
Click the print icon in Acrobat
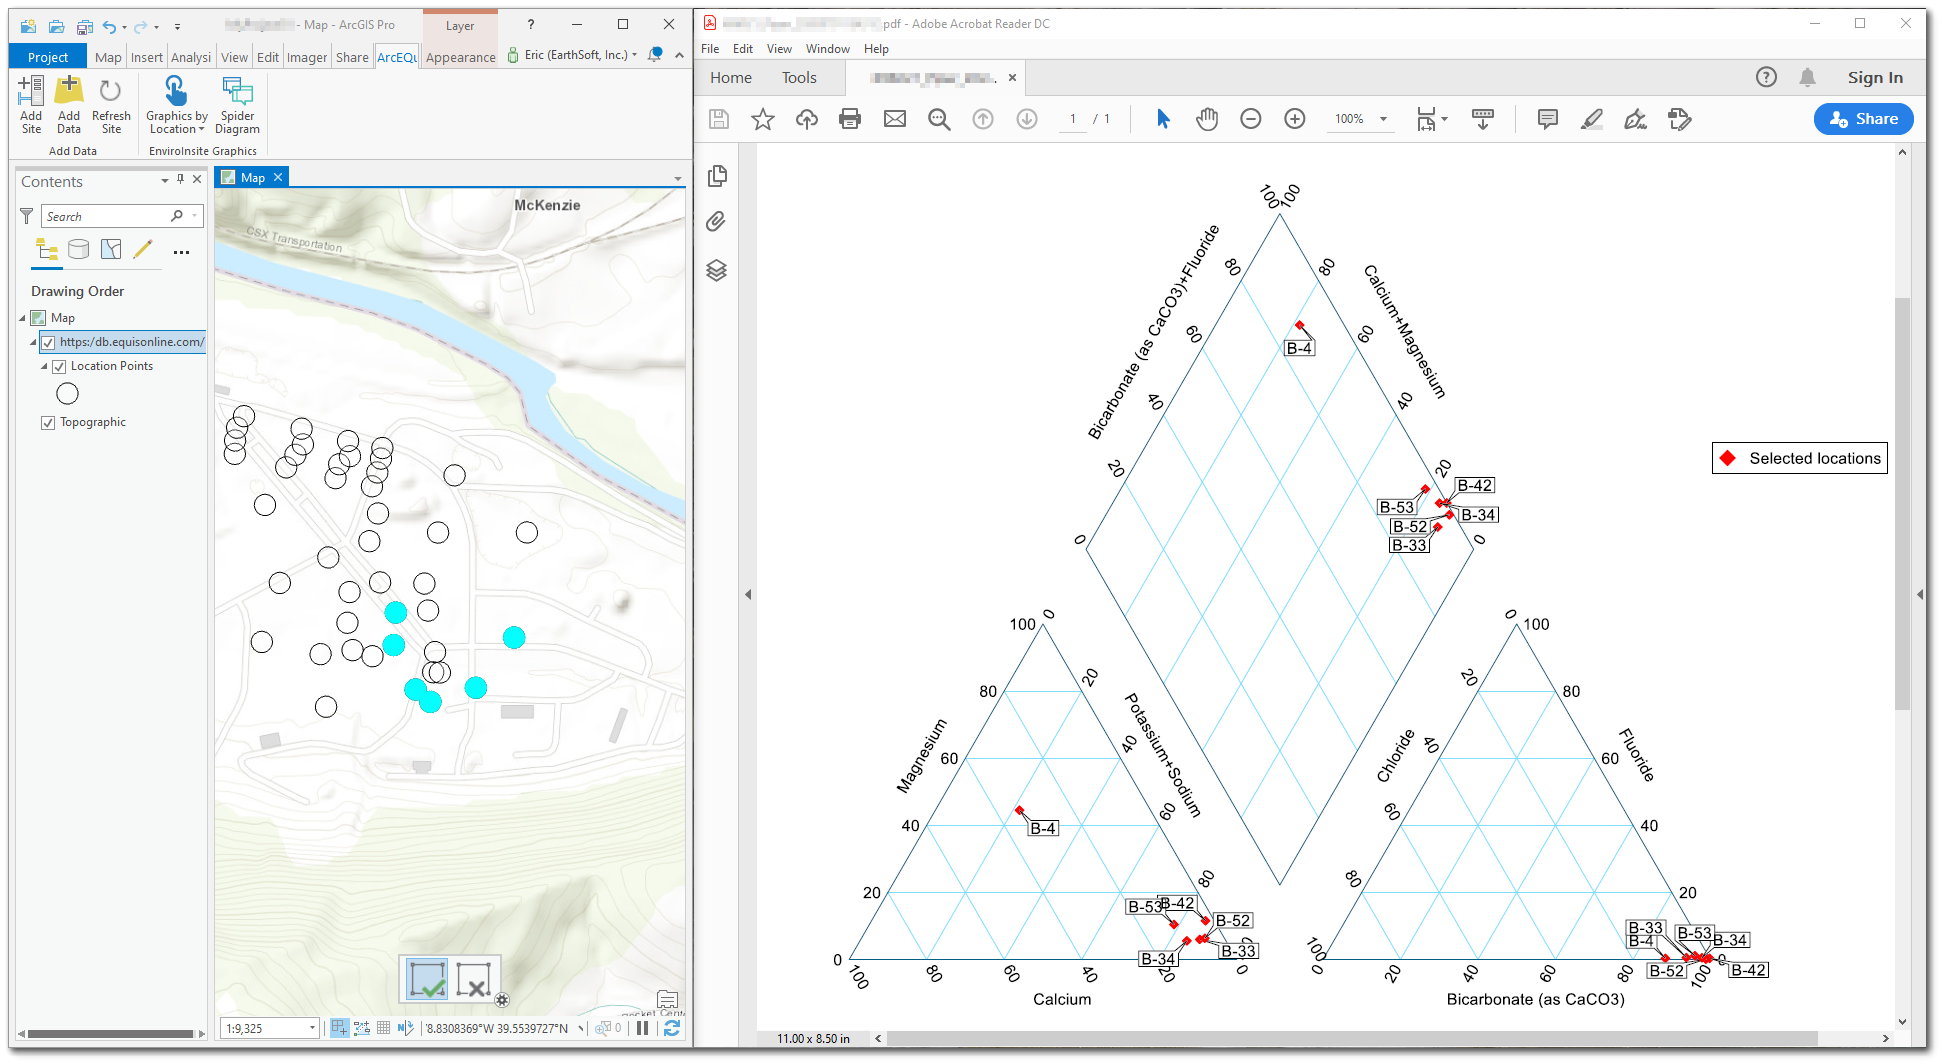pos(850,120)
